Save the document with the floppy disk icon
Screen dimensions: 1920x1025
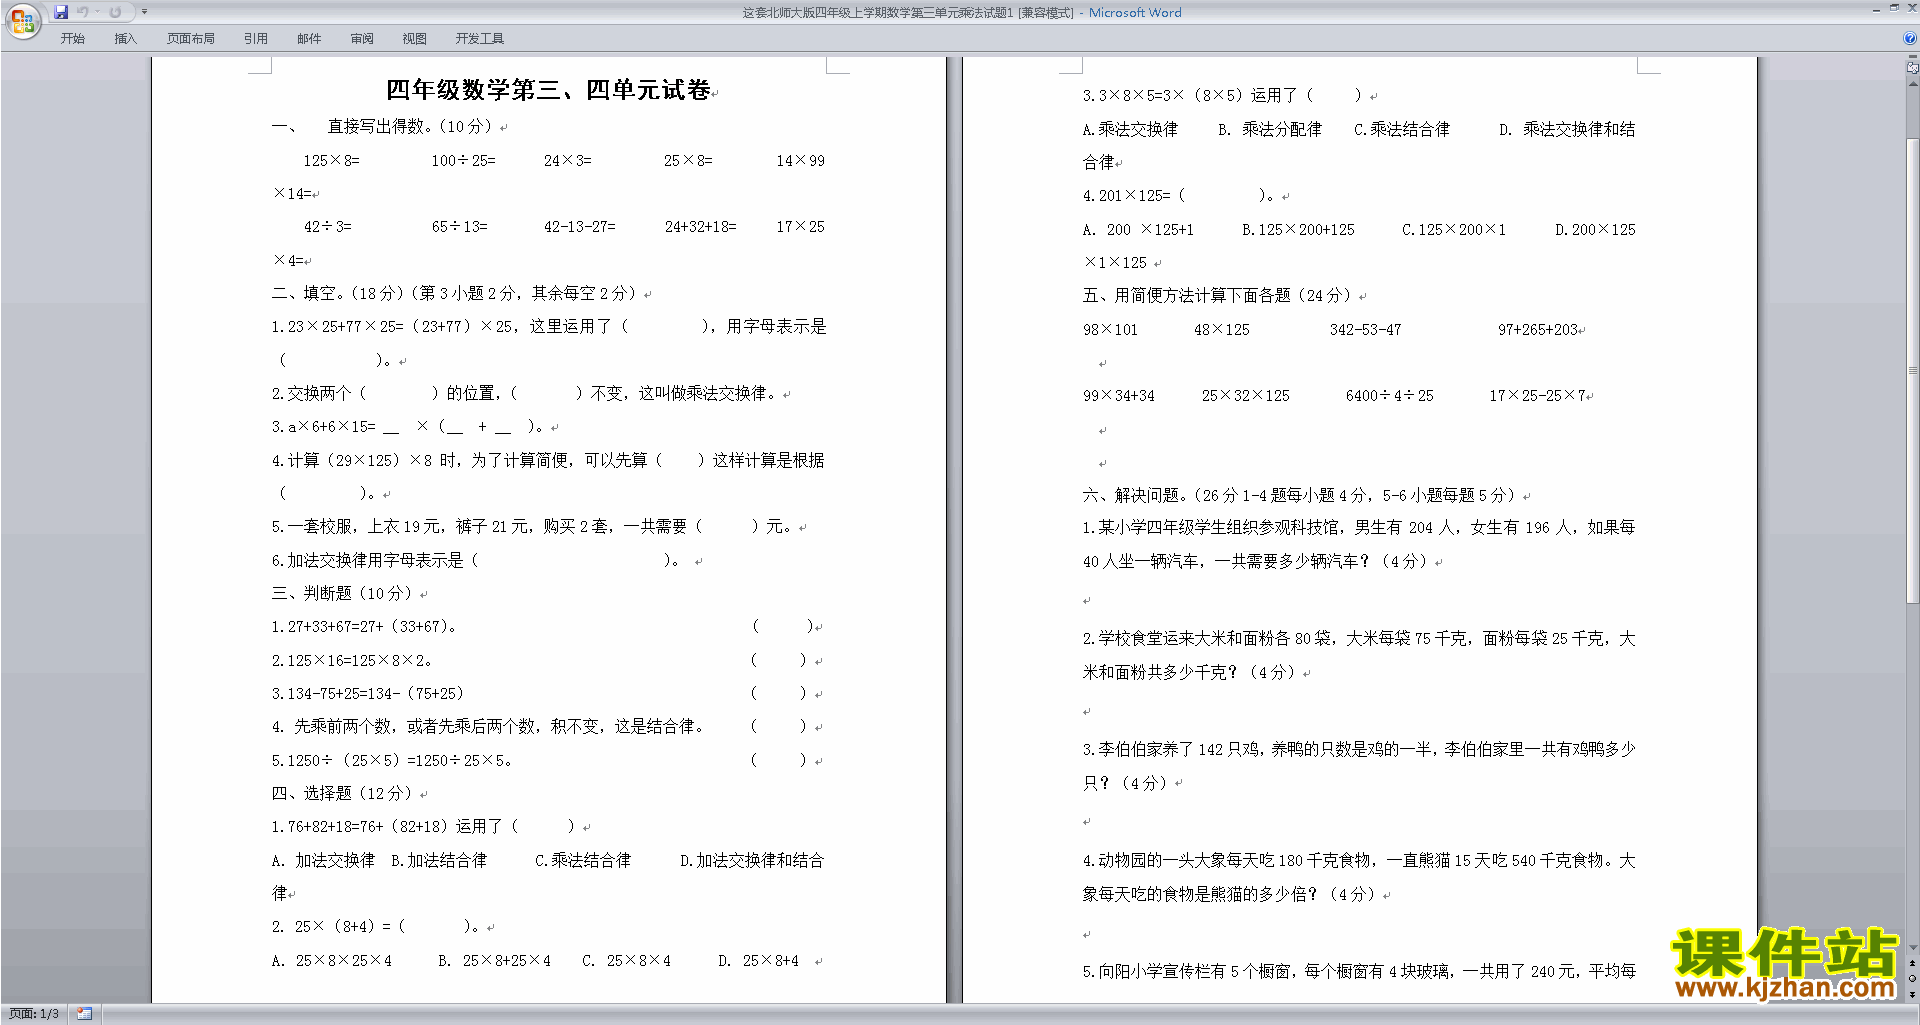[61, 12]
